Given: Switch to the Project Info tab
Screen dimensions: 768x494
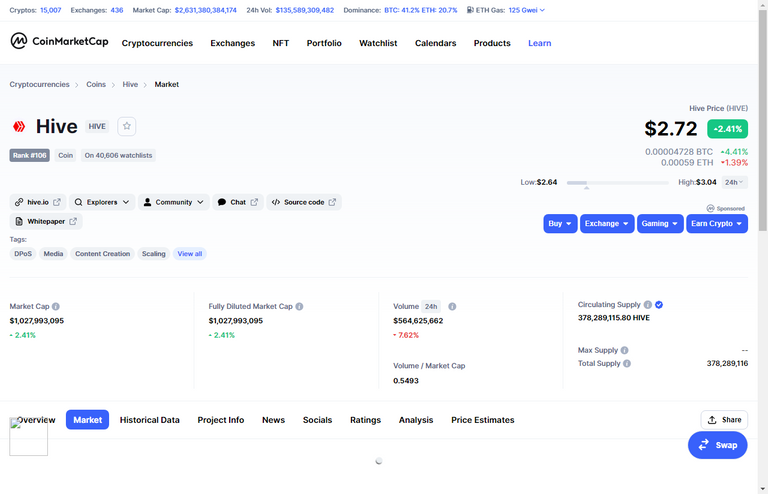Looking at the screenshot, I should click(220, 420).
